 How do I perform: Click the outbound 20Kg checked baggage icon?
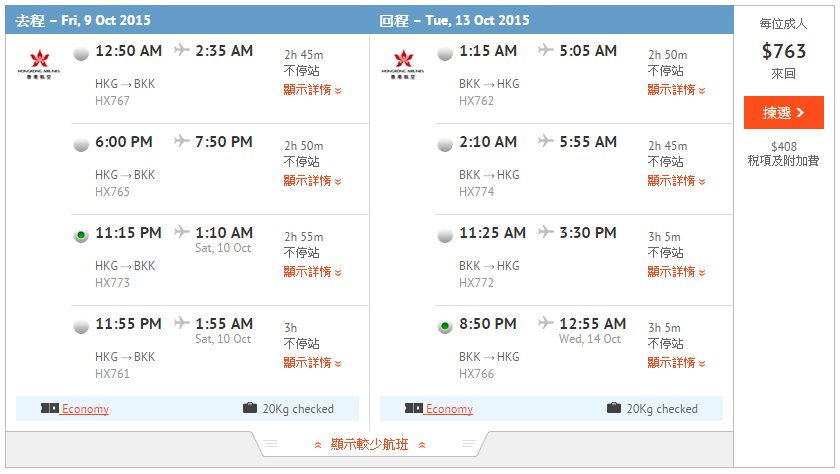[x=250, y=408]
